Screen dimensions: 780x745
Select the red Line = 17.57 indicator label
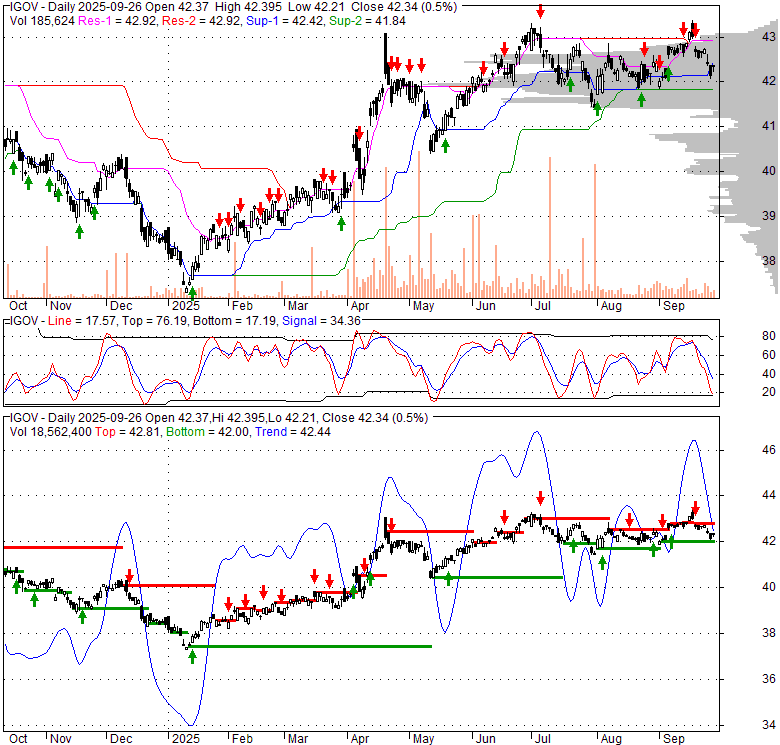(x=83, y=321)
